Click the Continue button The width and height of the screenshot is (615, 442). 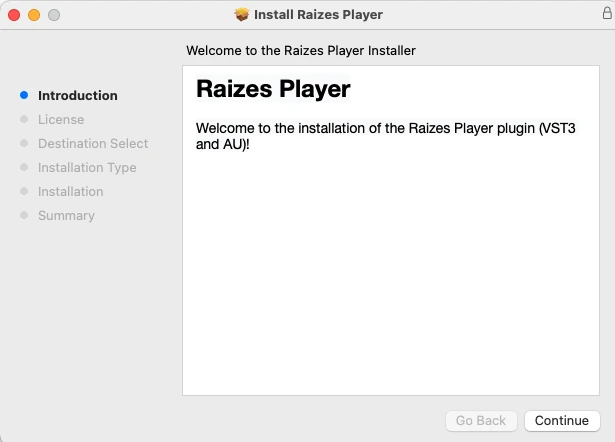point(562,420)
